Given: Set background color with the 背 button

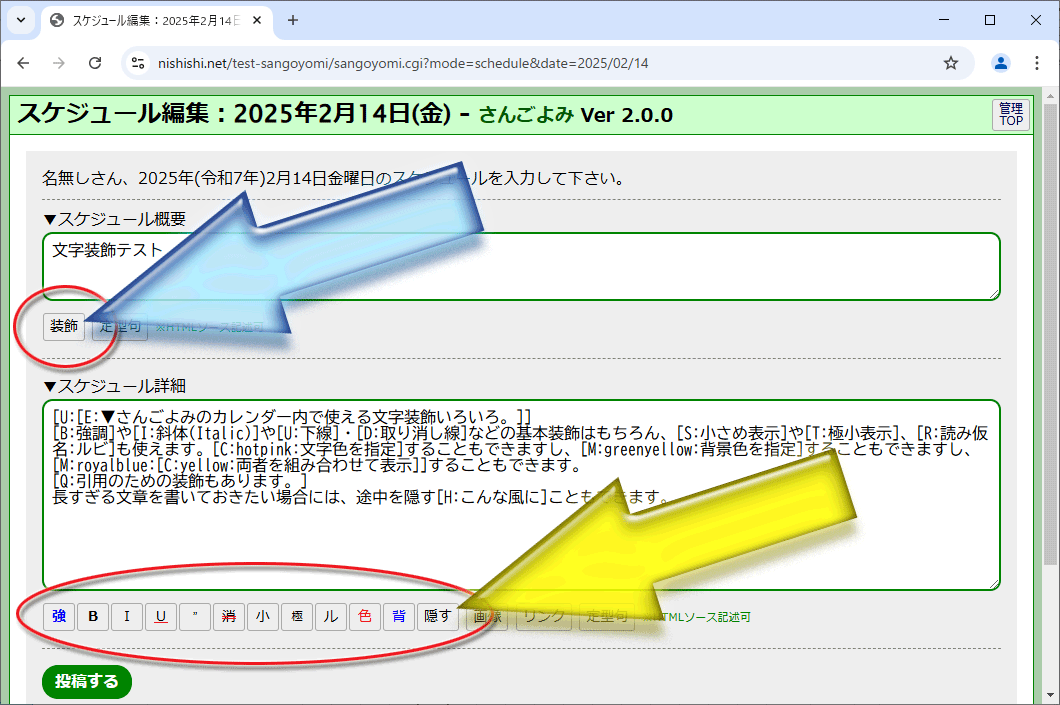Looking at the screenshot, I should [399, 616].
